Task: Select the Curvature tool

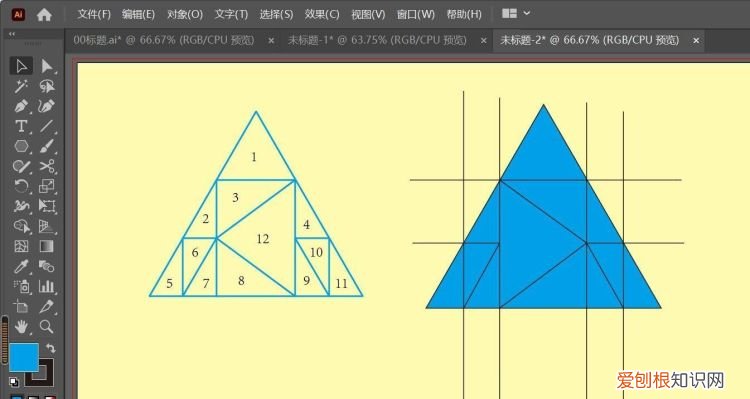Action: click(47, 106)
